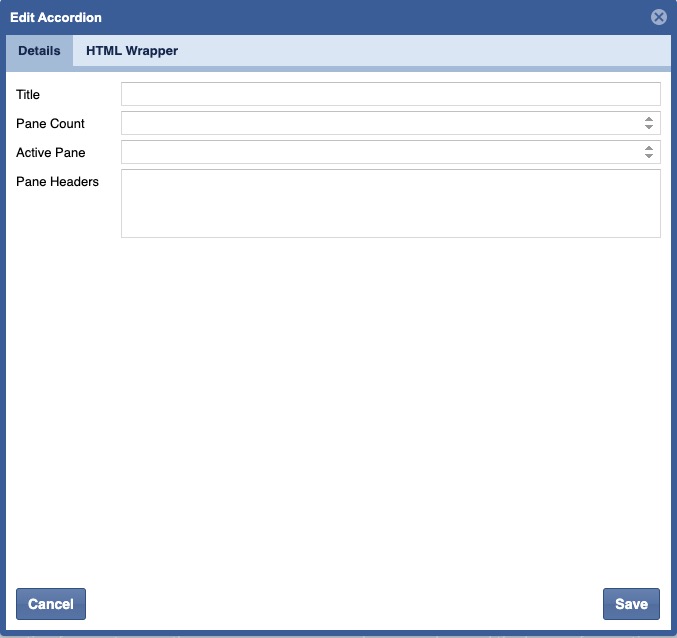
Task: Select the Active Pane label
Action: (50, 153)
